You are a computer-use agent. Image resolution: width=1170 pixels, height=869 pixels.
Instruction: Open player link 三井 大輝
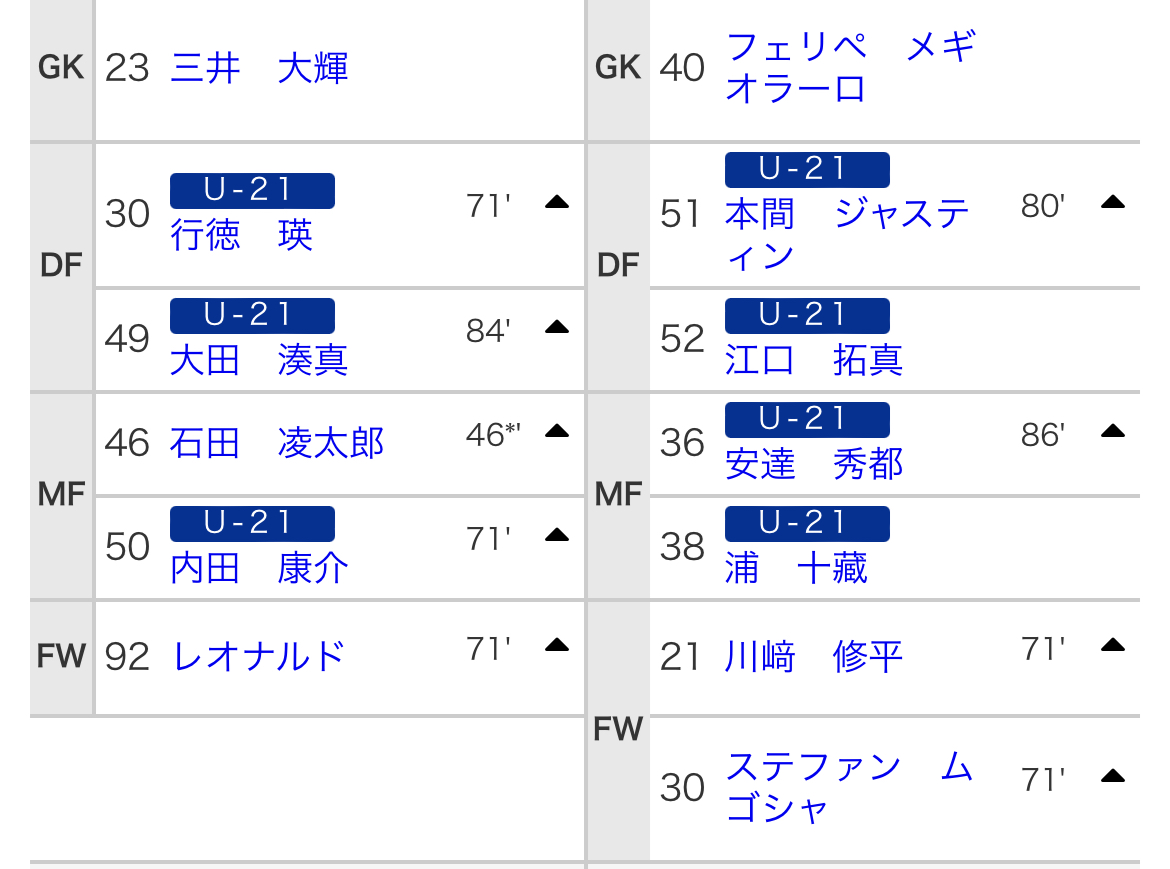point(259,68)
